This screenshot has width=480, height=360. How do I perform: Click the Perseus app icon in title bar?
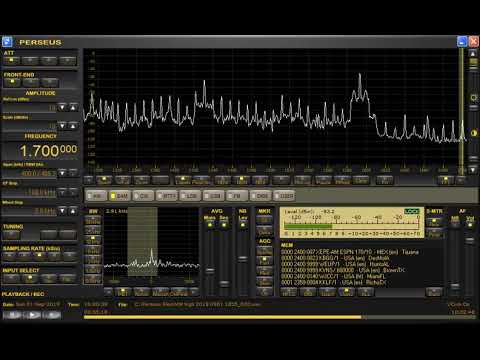point(7,42)
